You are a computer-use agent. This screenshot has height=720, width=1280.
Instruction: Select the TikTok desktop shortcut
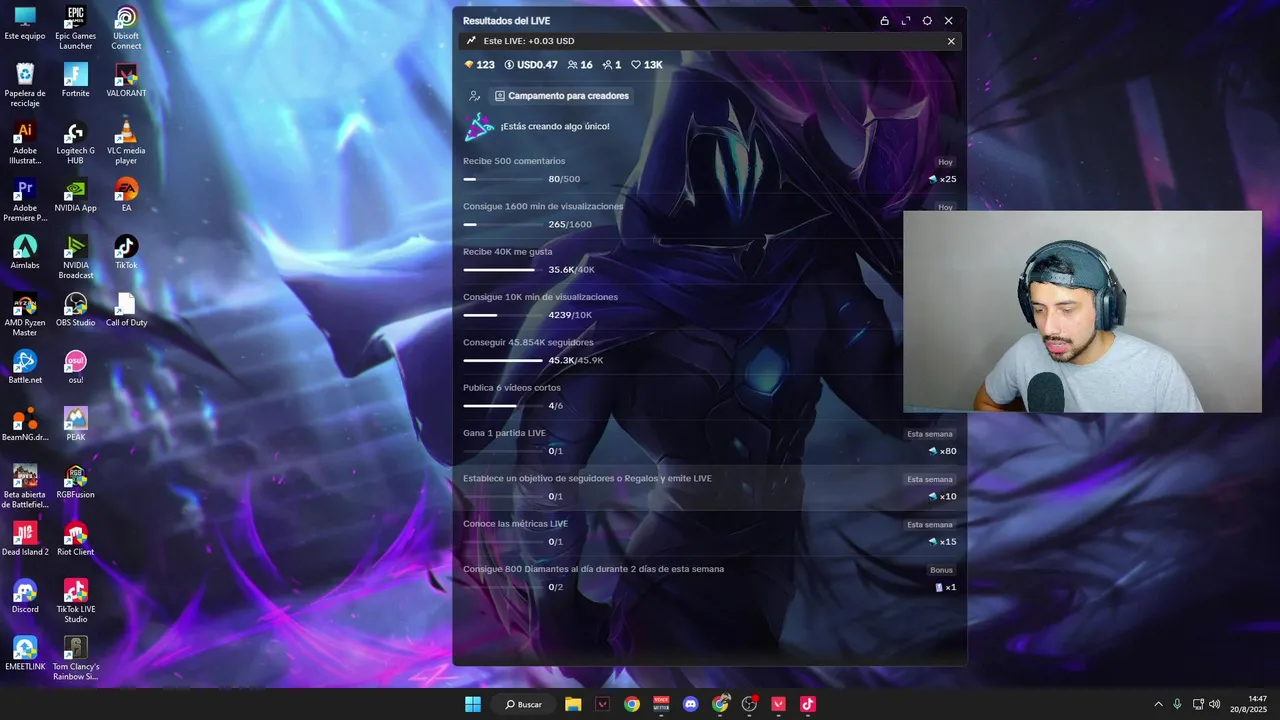click(x=126, y=252)
